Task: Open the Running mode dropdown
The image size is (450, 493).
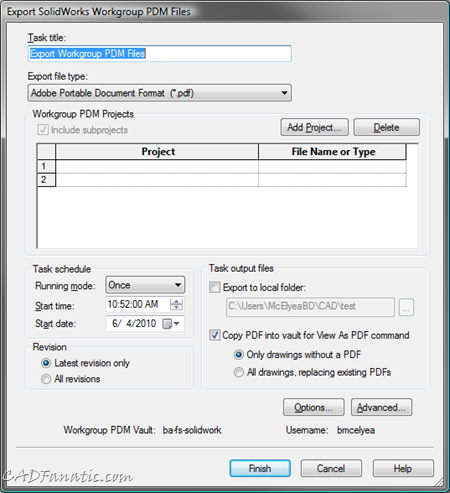Action: [145, 285]
